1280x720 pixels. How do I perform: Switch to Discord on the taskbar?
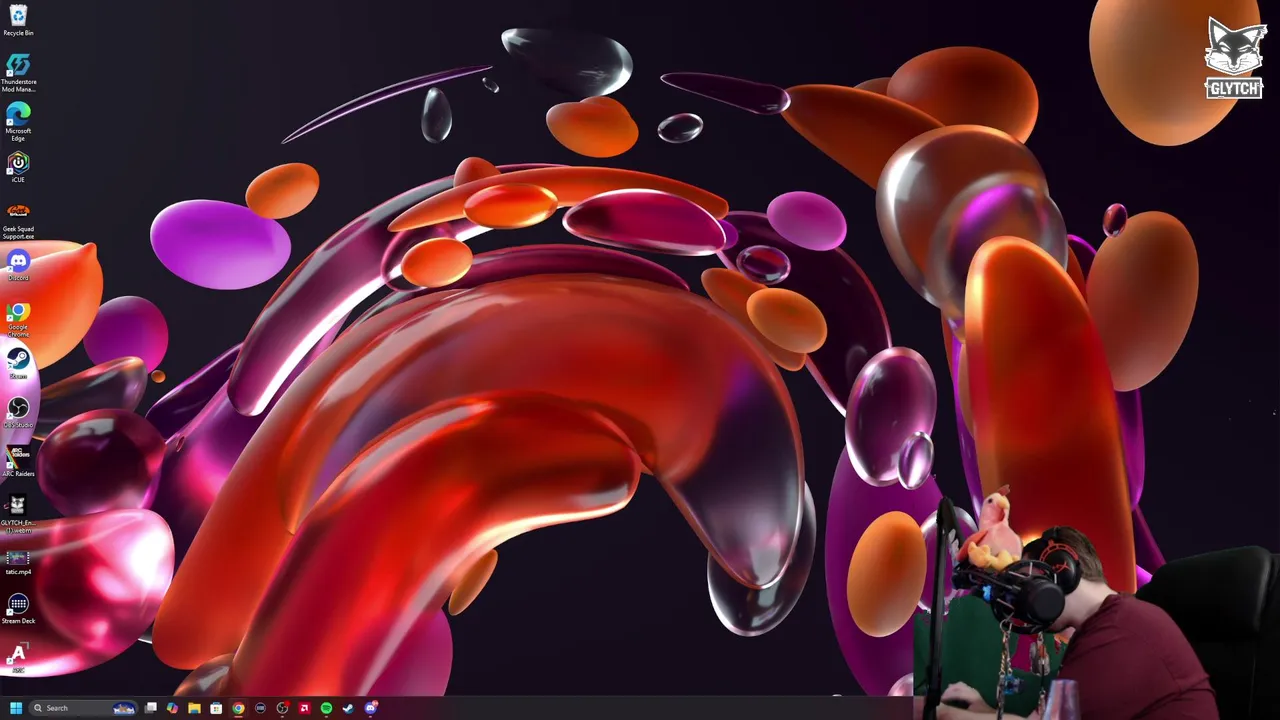pos(371,708)
